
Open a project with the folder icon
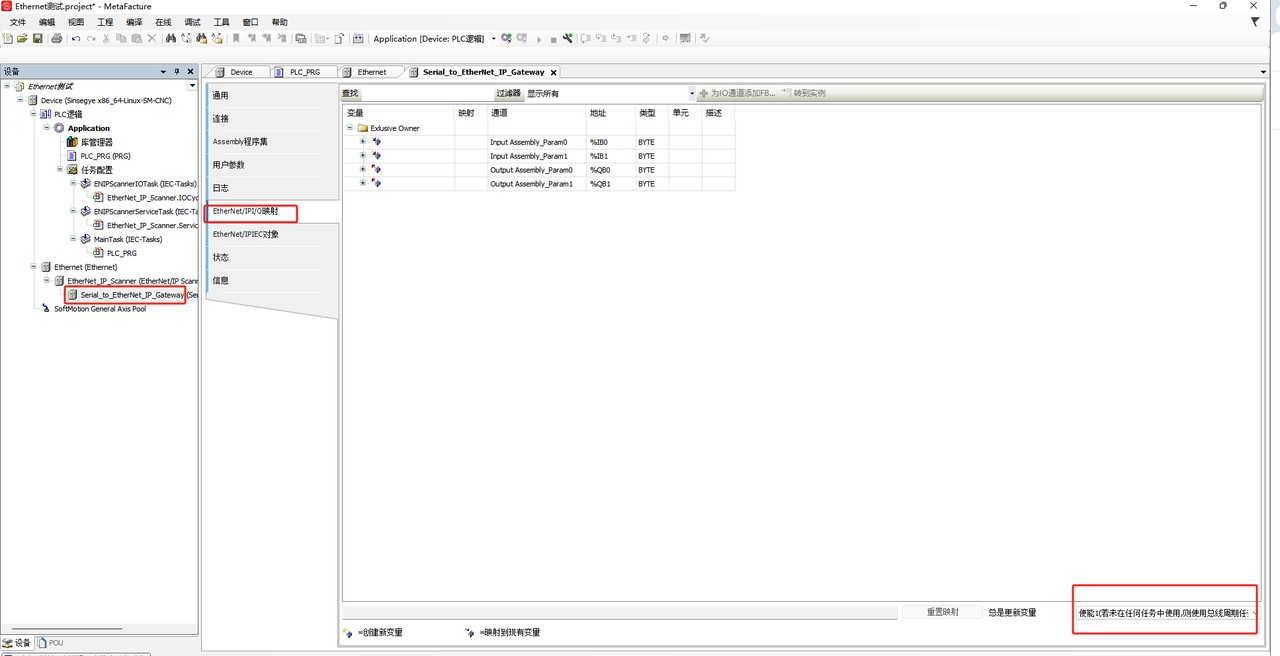click(23, 39)
